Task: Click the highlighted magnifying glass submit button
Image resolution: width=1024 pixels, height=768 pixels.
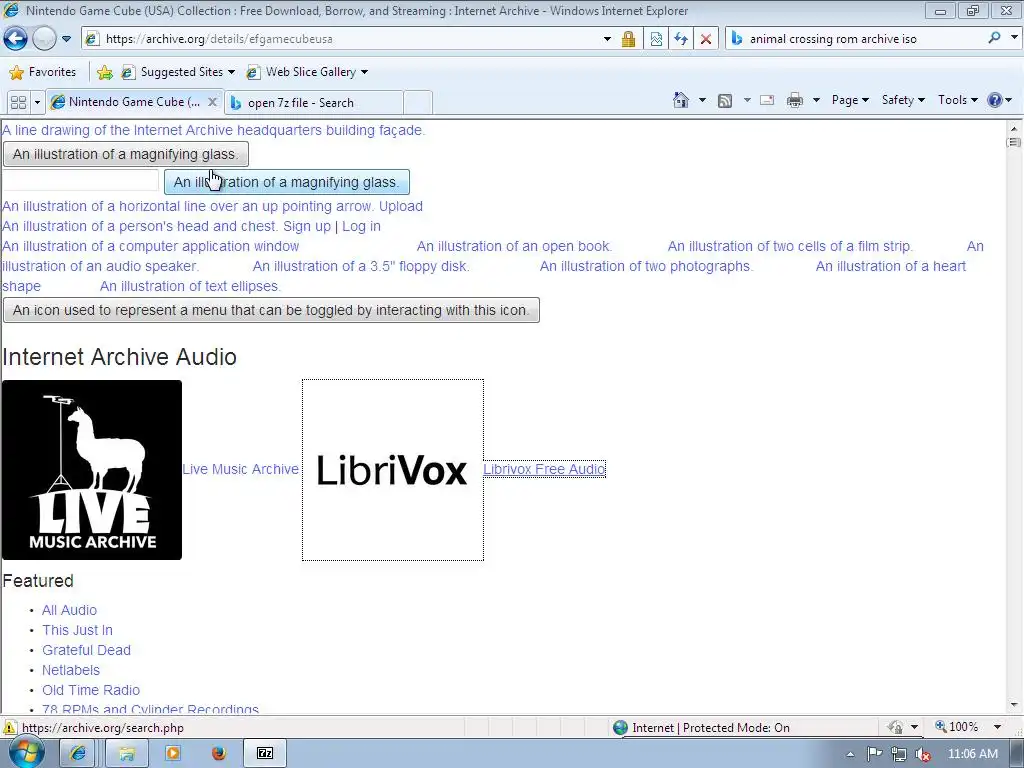Action: tap(287, 182)
